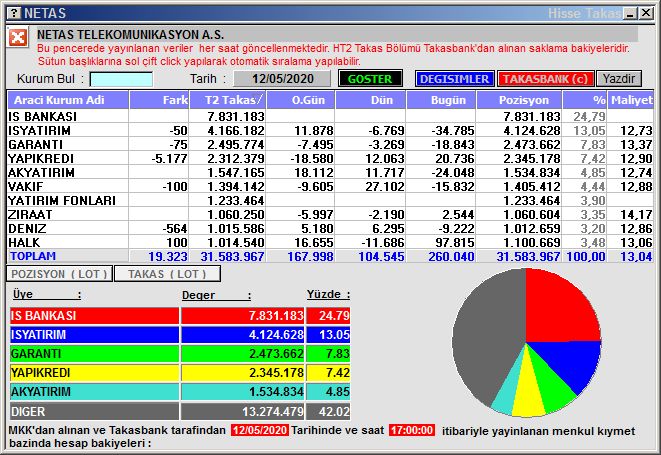Sort by Dün column header
The height and width of the screenshot is (455, 661).
[370, 100]
